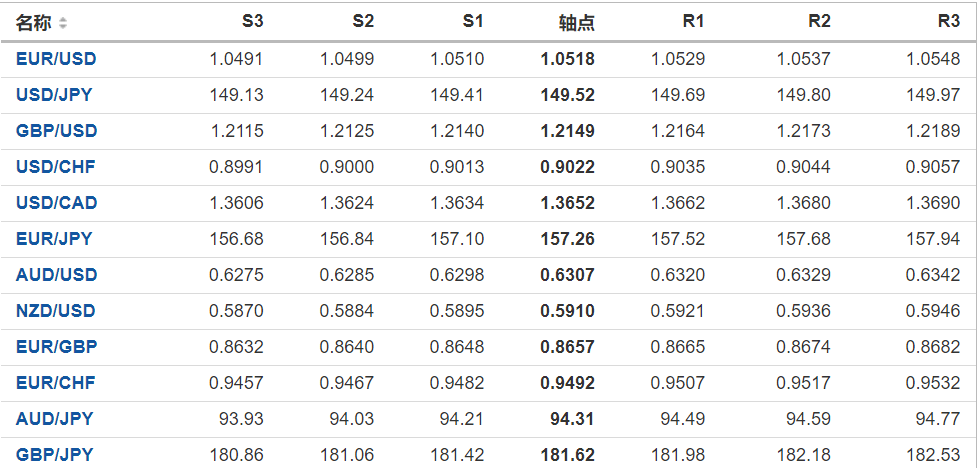The image size is (977, 468).
Task: Select the AUD/USD currency pair
Action: click(56, 275)
